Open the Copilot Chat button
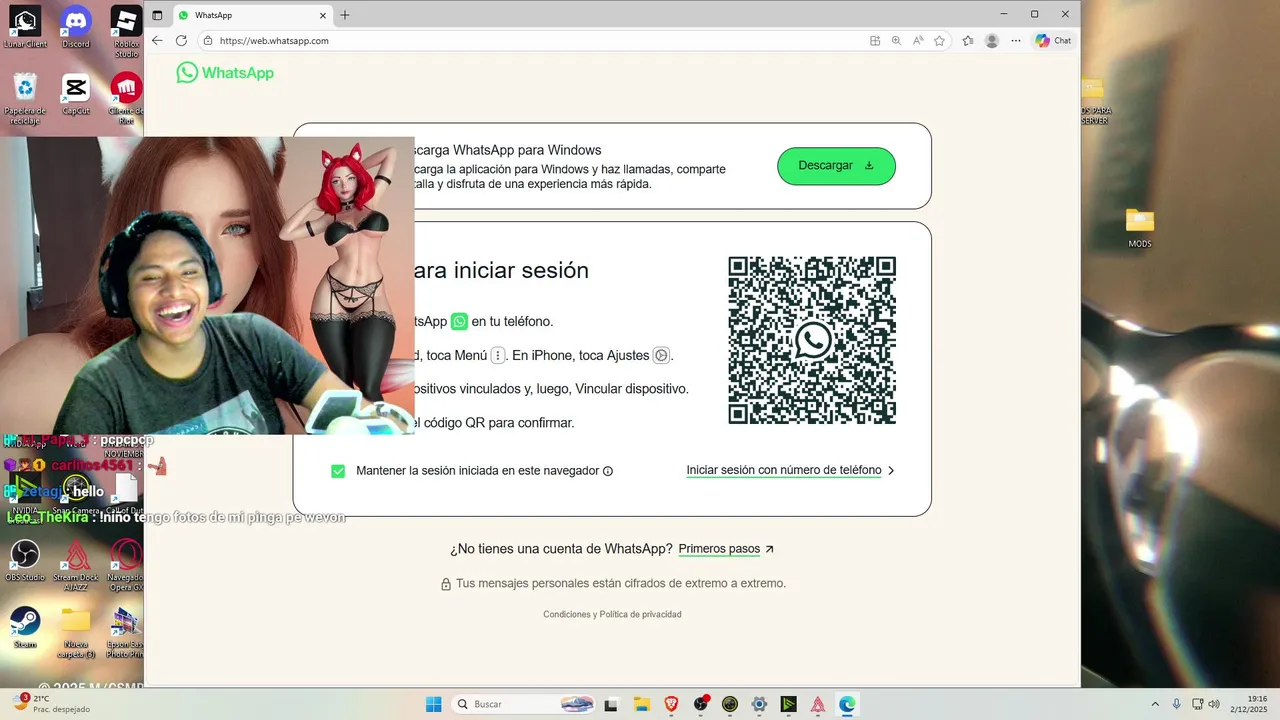 coord(1053,41)
